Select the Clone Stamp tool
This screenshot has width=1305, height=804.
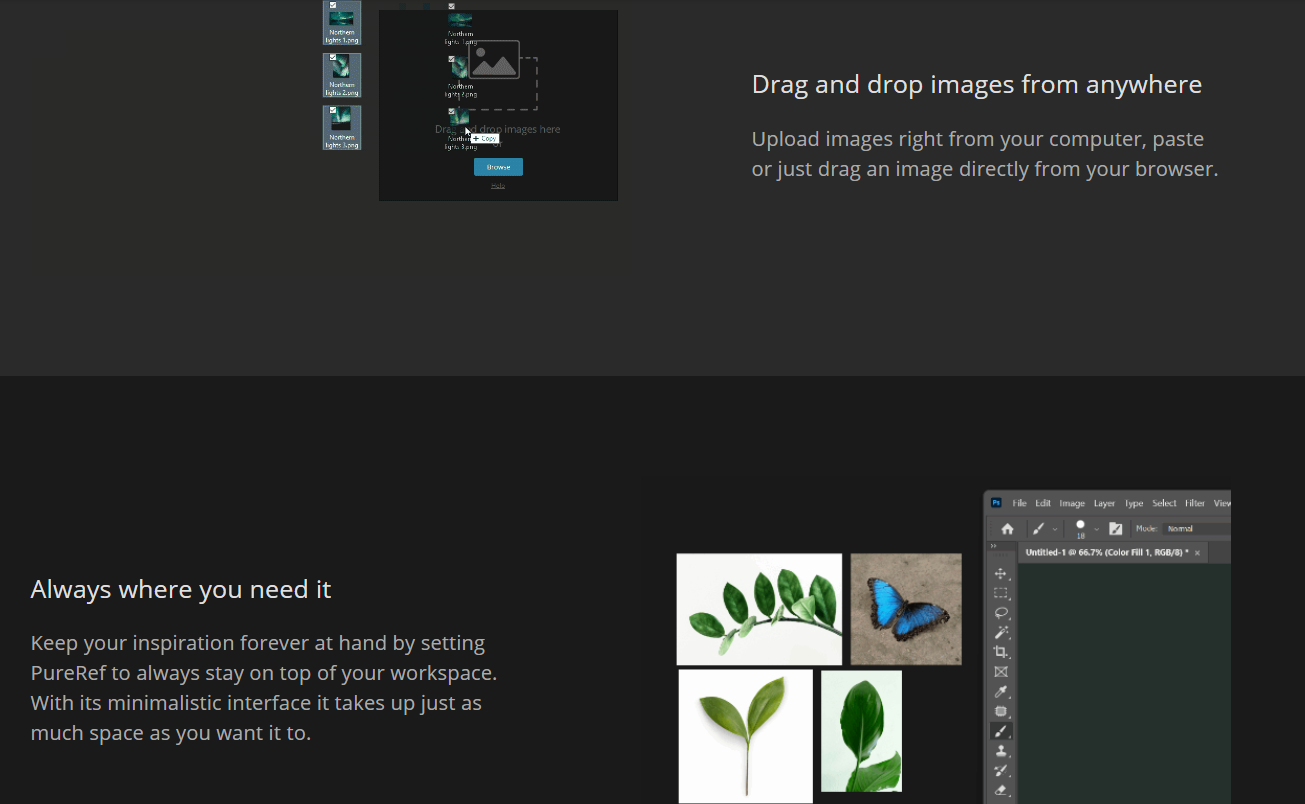click(1000, 751)
